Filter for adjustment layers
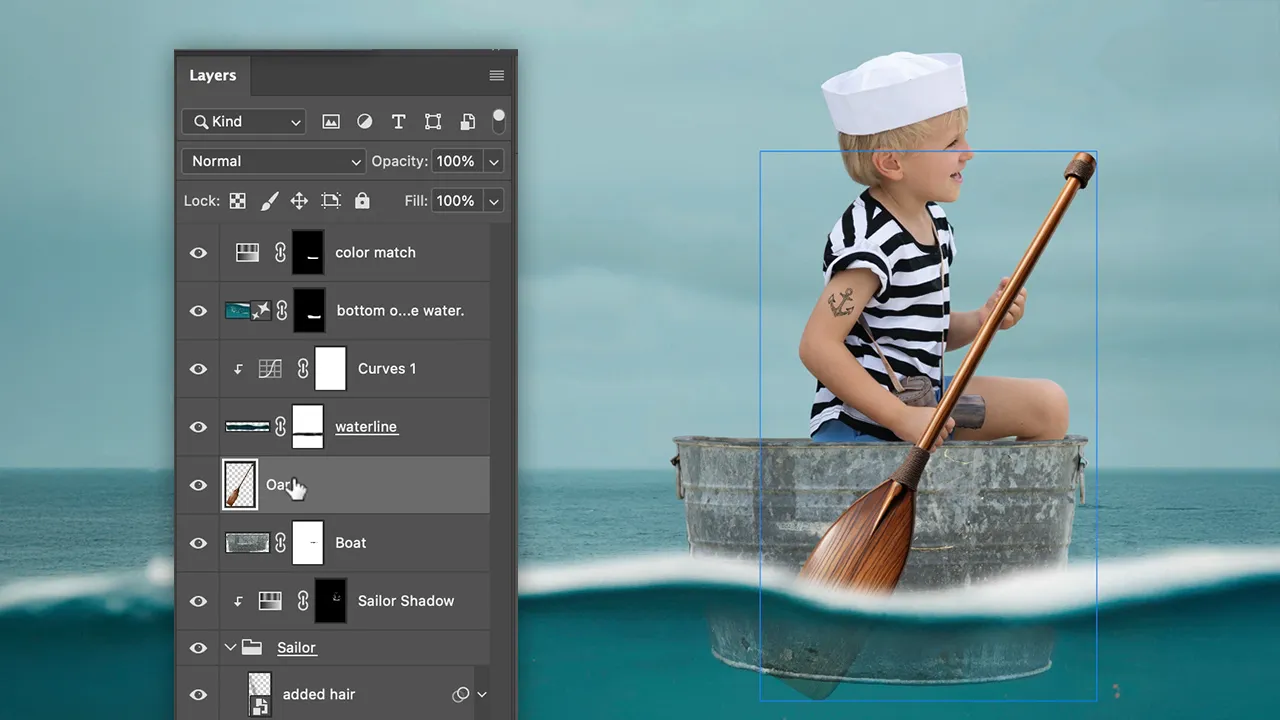 pos(365,122)
